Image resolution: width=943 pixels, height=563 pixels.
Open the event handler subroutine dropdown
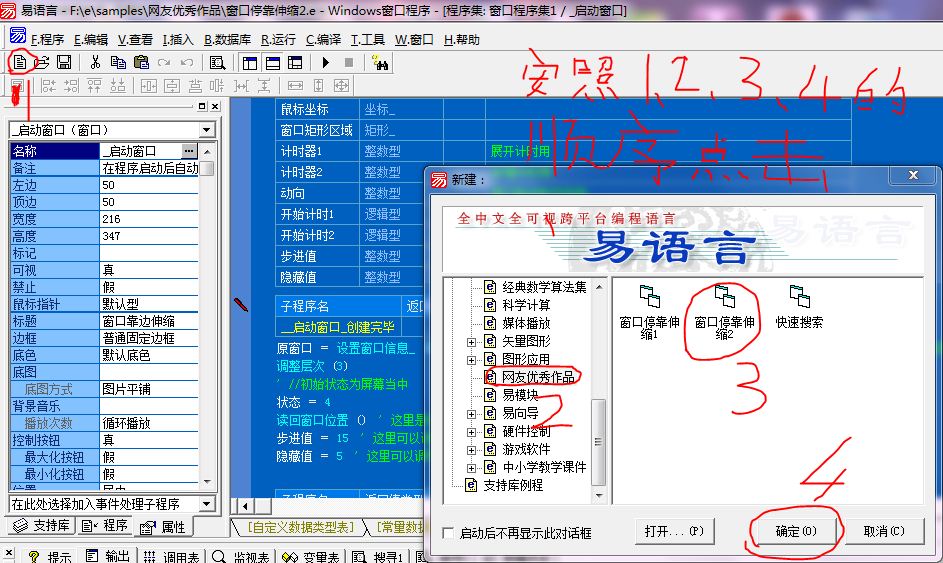click(207, 504)
